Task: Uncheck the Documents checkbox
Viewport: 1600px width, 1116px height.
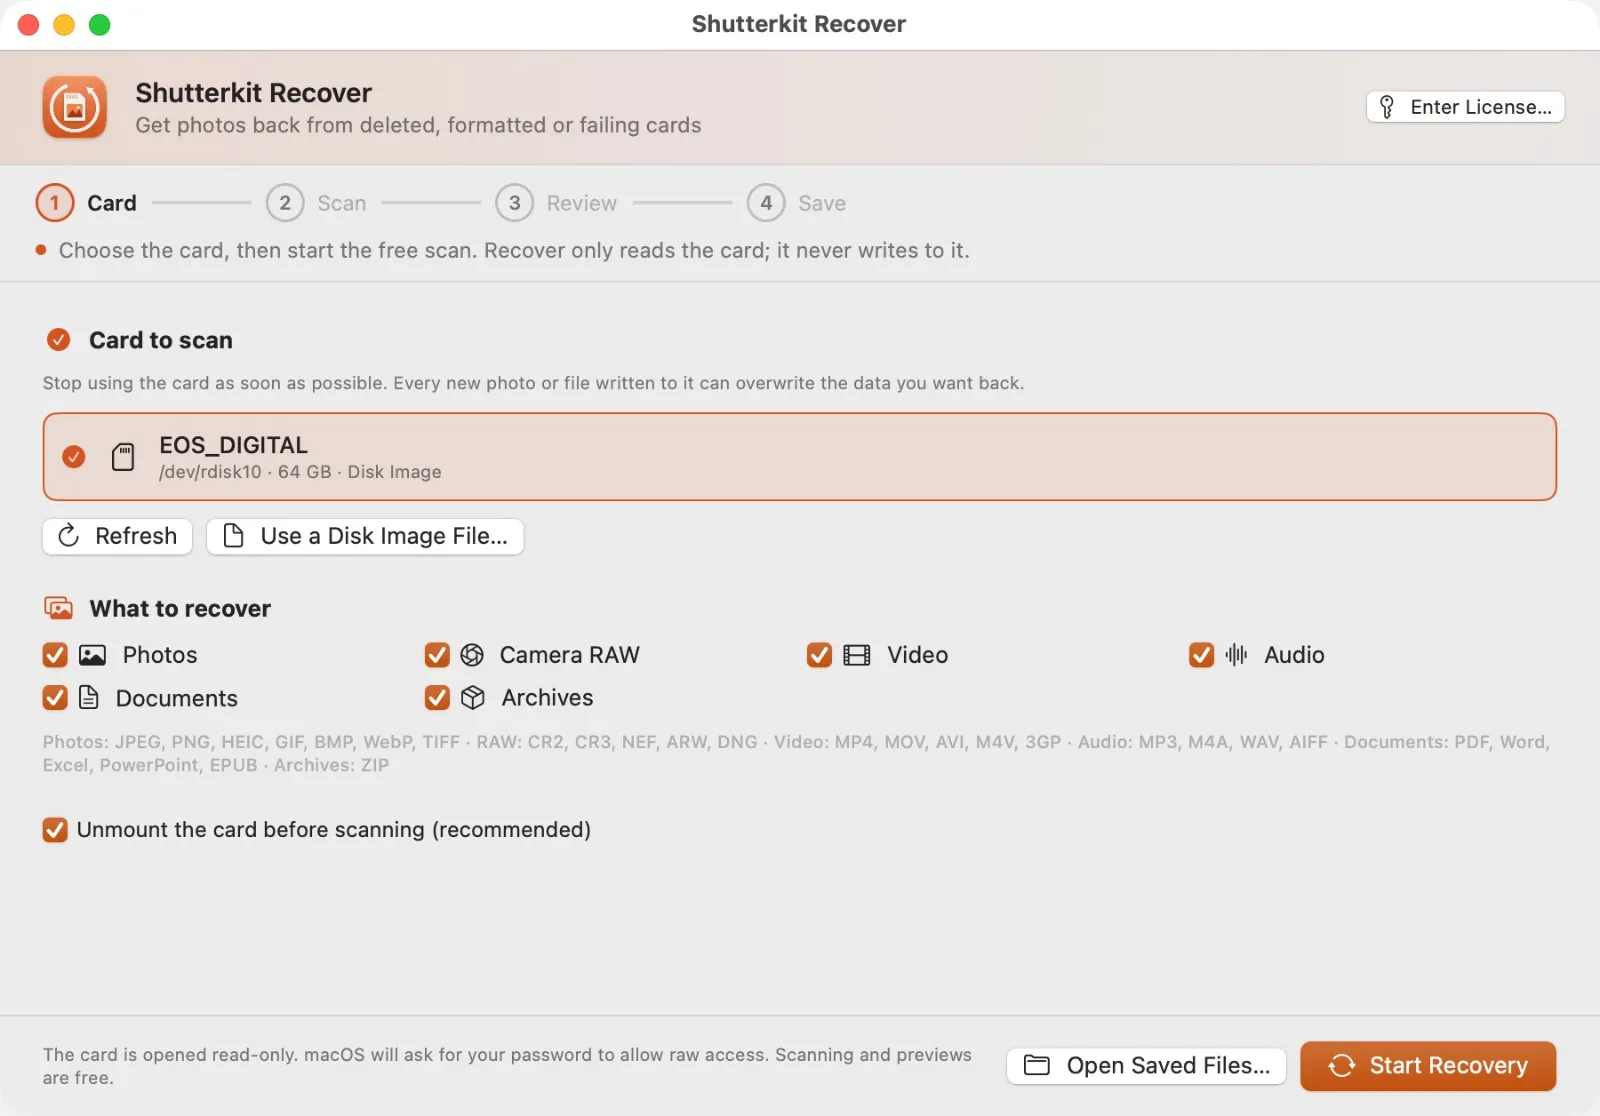Action: [55, 697]
